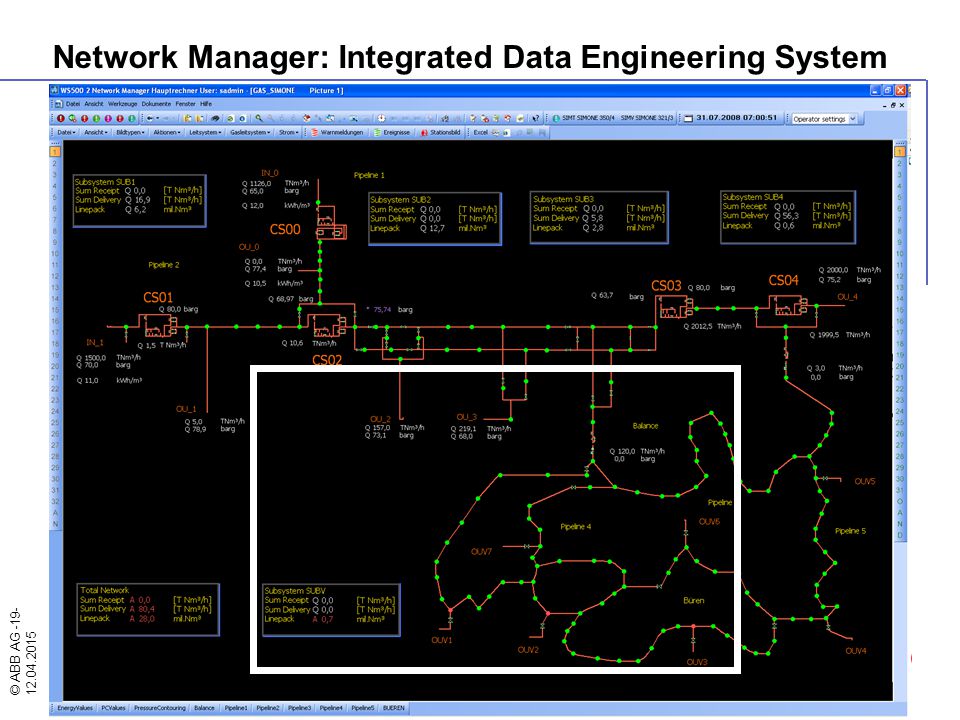
Task: Expand the Bildtypen toolbar dropdown
Action: coord(130,132)
